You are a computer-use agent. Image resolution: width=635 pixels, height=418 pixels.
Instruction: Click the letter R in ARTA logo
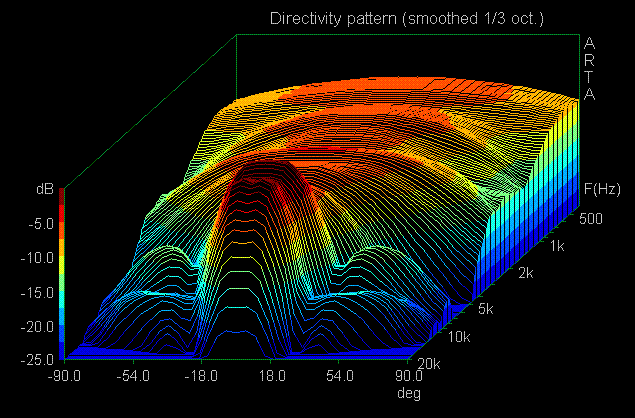[x=589, y=60]
